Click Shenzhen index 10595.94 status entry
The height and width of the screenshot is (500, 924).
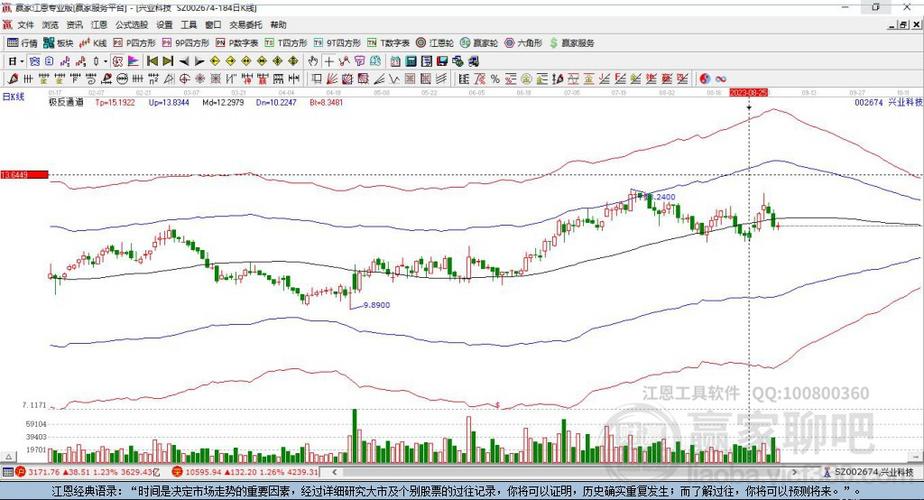tap(245, 472)
